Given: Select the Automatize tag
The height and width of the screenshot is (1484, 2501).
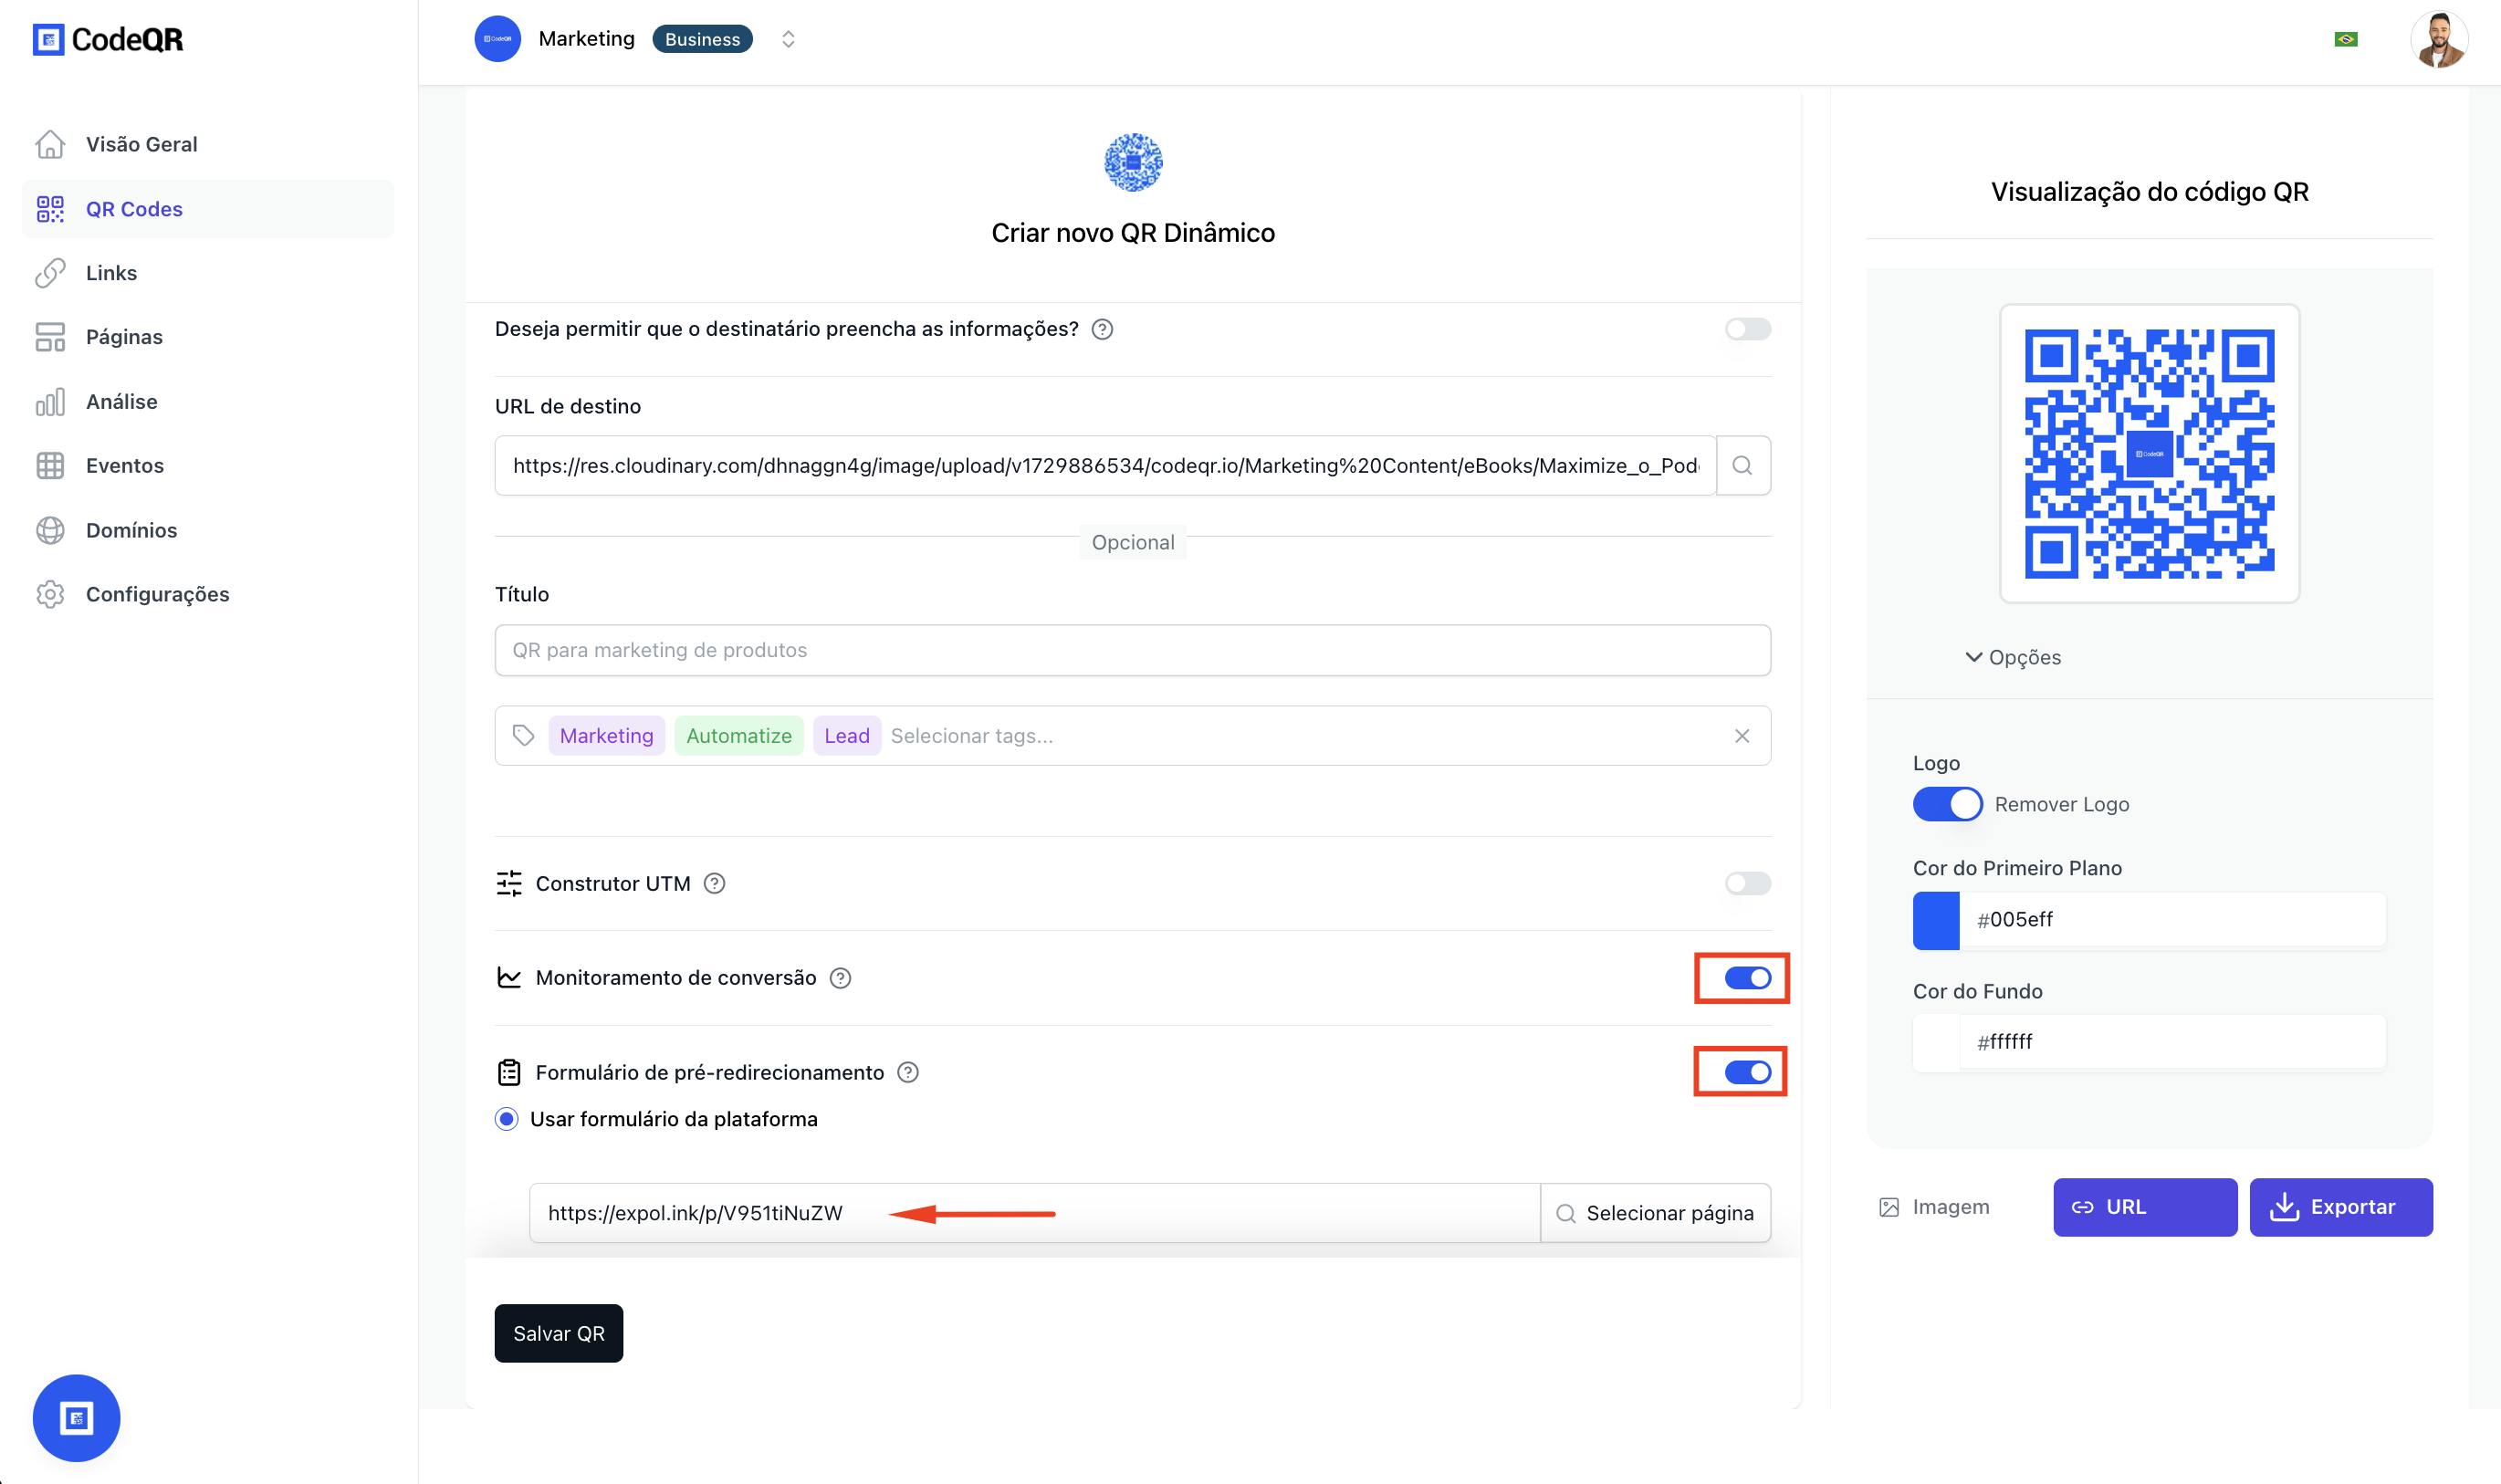Looking at the screenshot, I should 739,736.
